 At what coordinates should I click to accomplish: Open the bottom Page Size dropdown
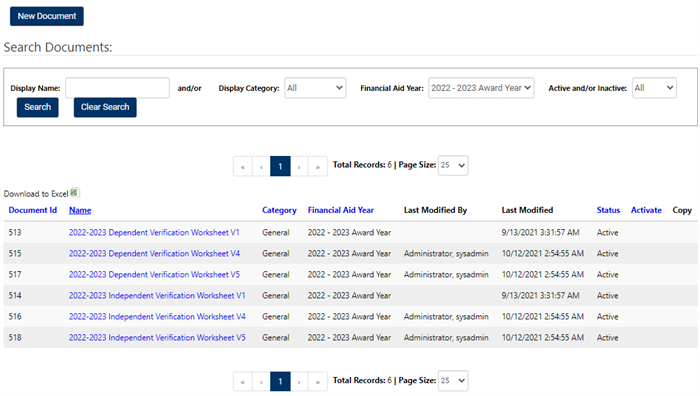click(453, 381)
